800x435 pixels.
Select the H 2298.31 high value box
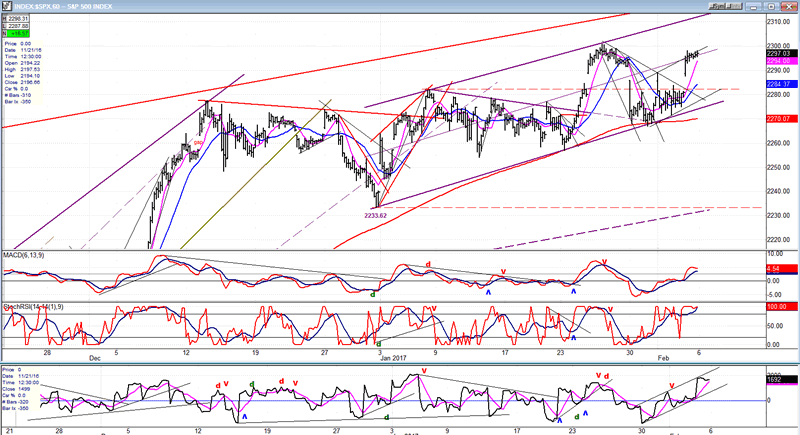[19, 18]
